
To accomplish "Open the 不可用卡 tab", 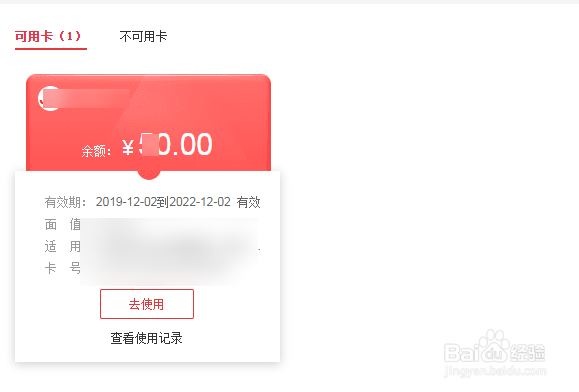I will point(143,36).
